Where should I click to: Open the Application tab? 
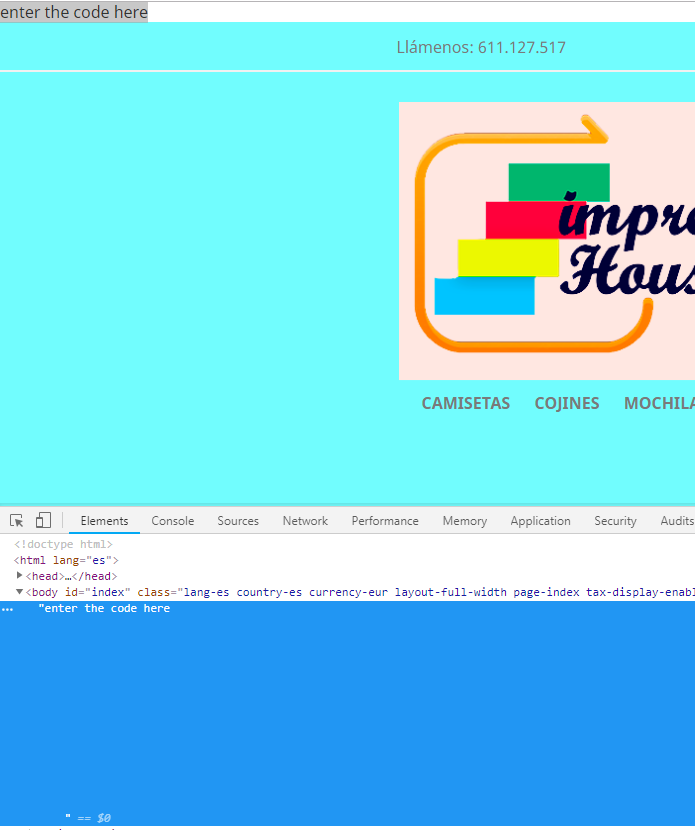(x=540, y=521)
